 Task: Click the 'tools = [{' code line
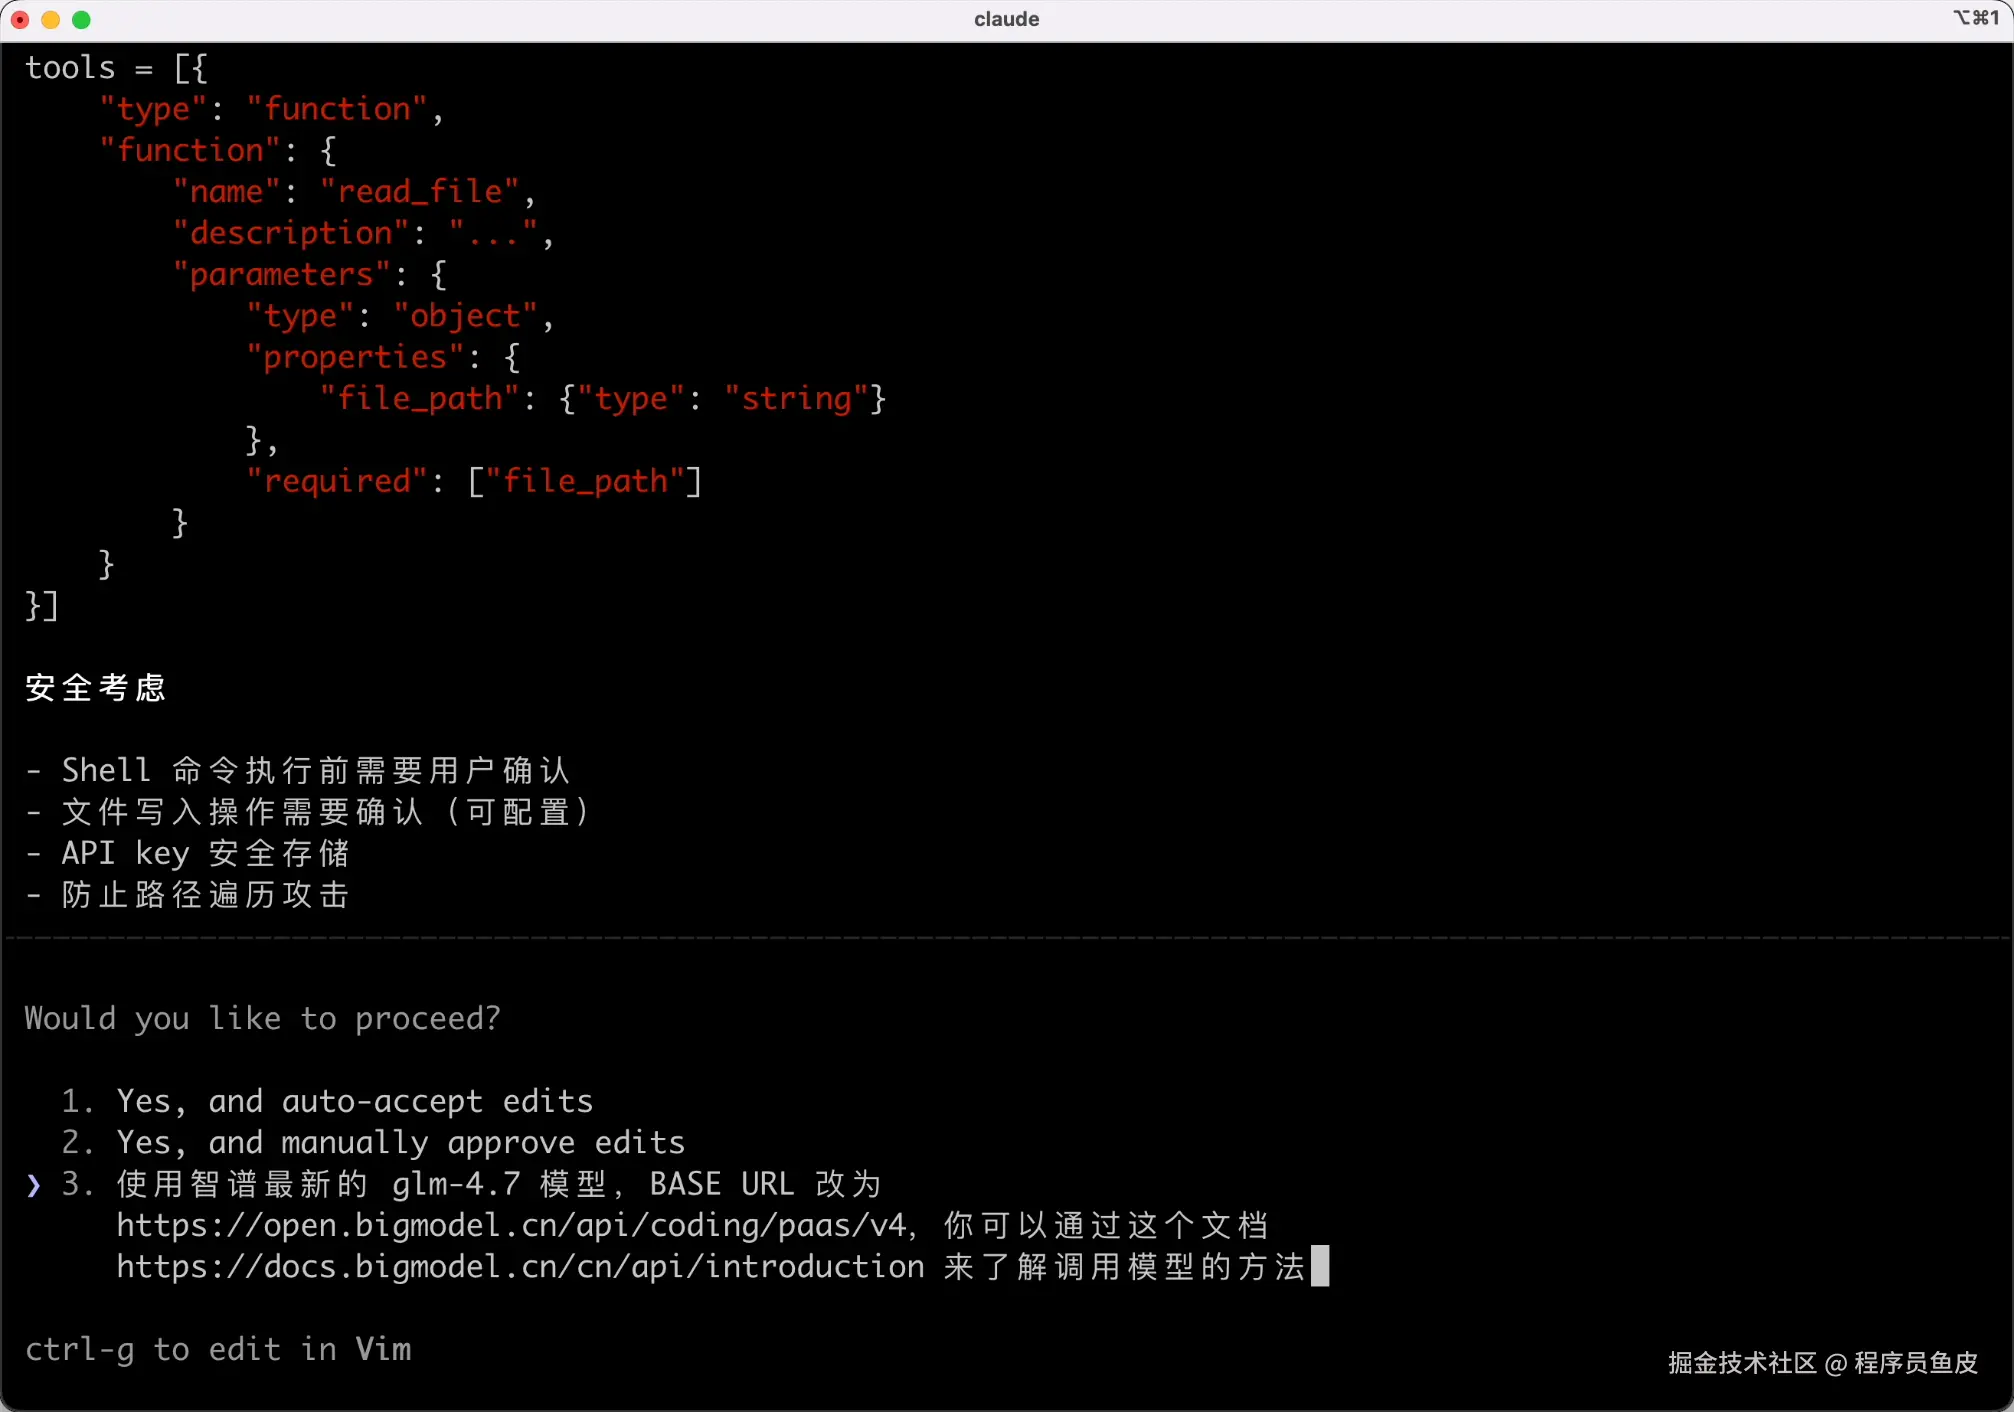pos(116,68)
